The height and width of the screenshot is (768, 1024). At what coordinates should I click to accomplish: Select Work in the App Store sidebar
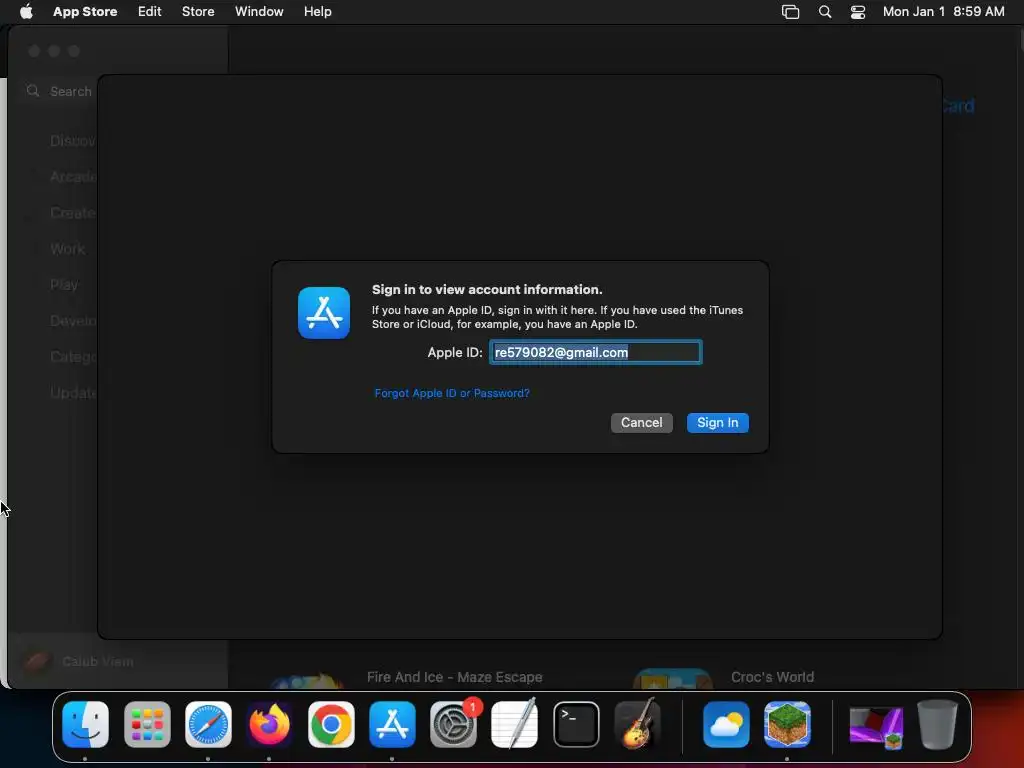pos(67,249)
